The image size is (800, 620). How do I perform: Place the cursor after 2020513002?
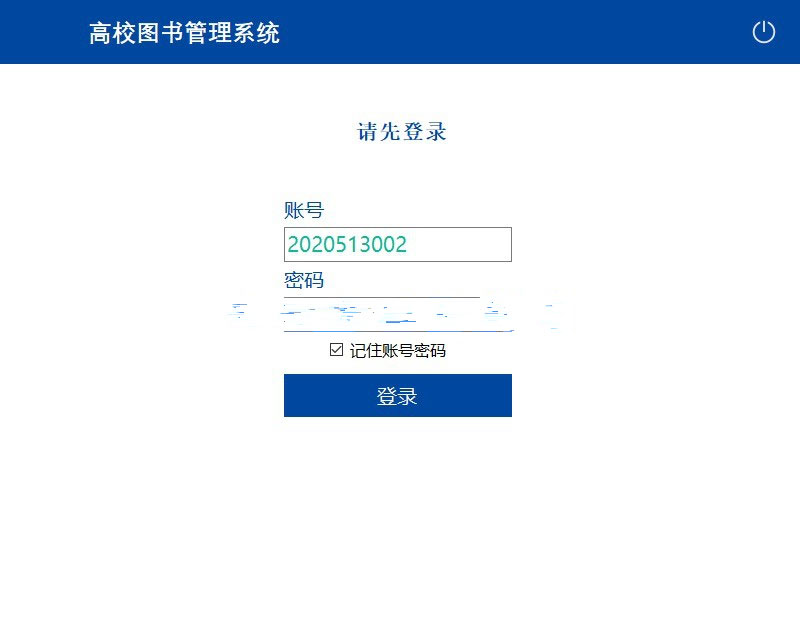[409, 244]
